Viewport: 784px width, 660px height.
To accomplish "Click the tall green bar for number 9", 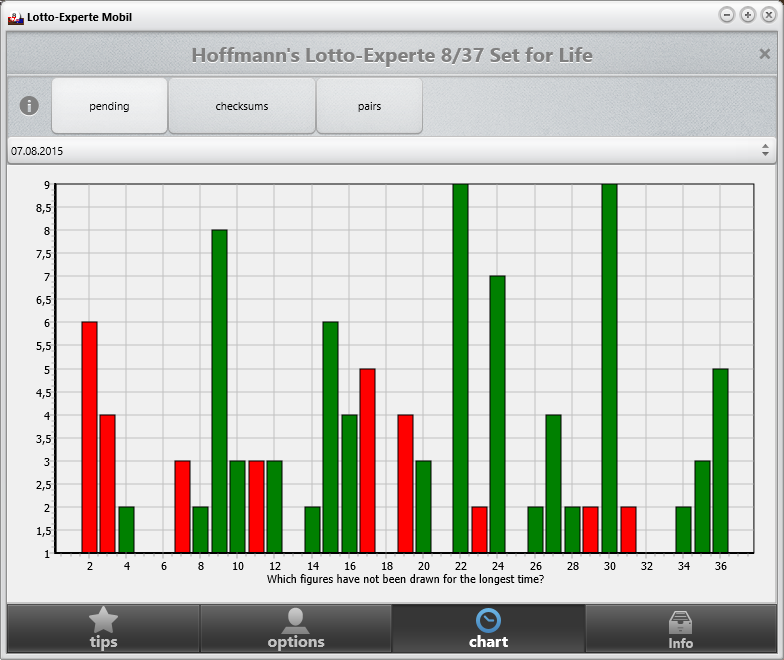I will click(220, 392).
